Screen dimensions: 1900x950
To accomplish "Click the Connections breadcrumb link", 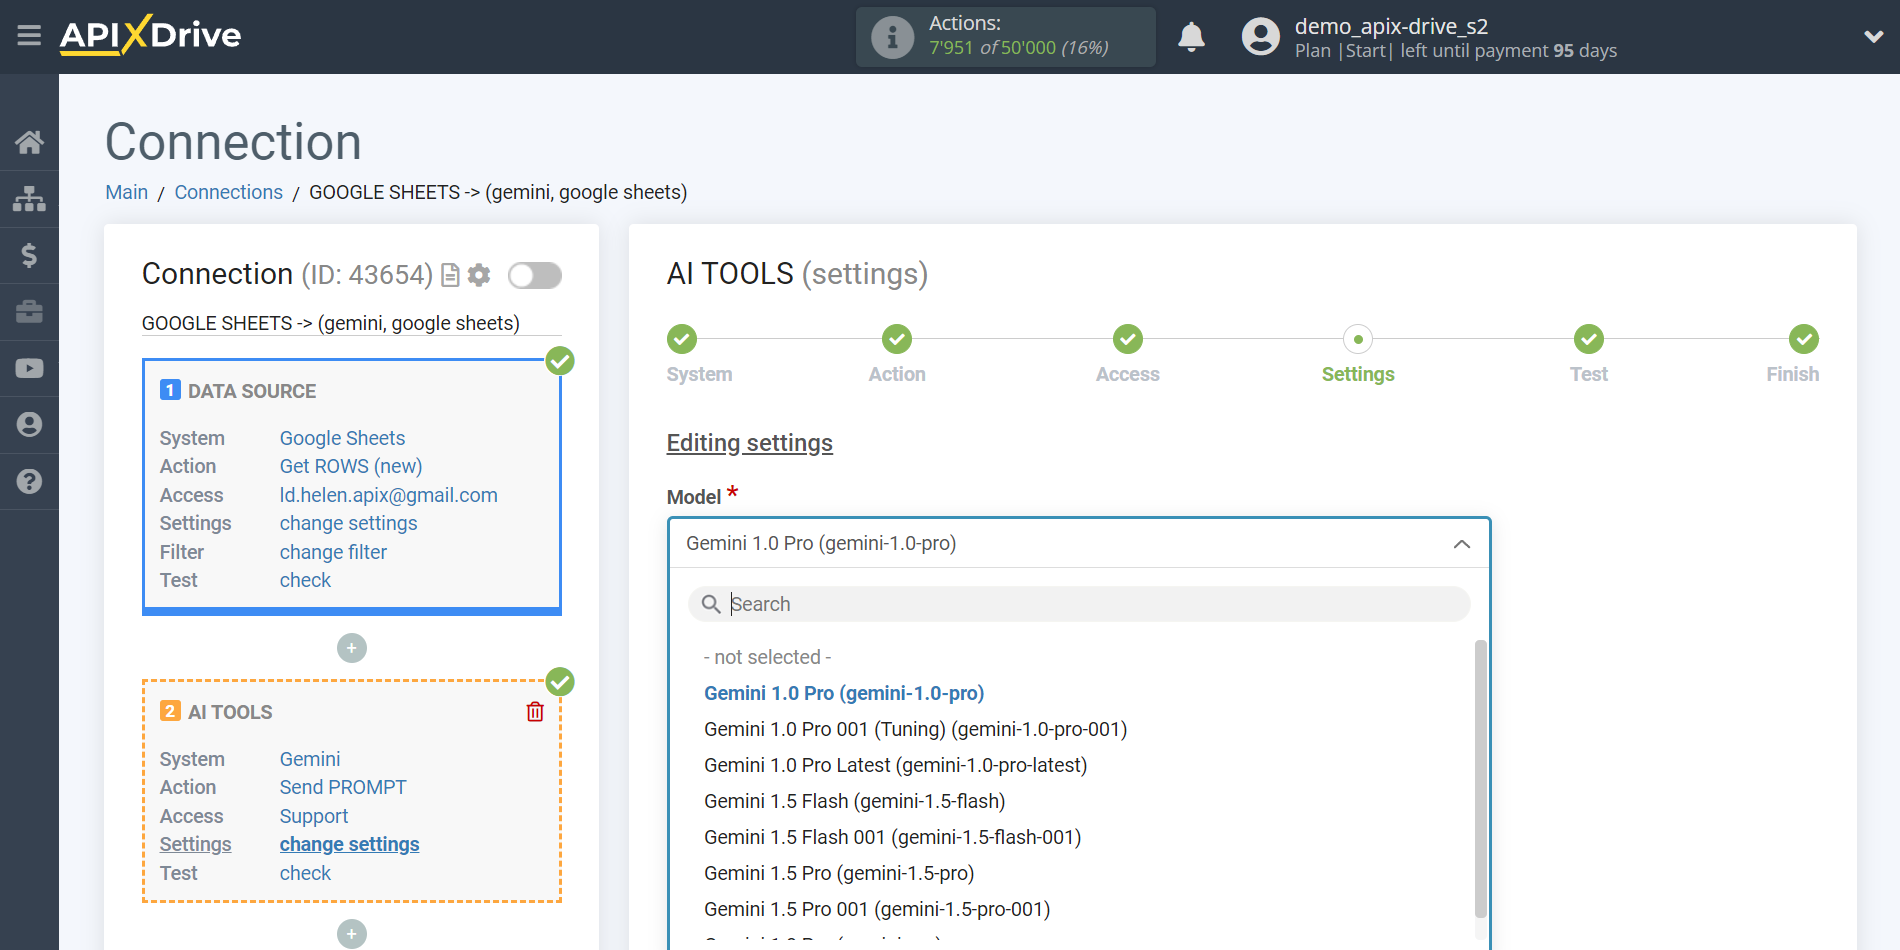I will [229, 192].
